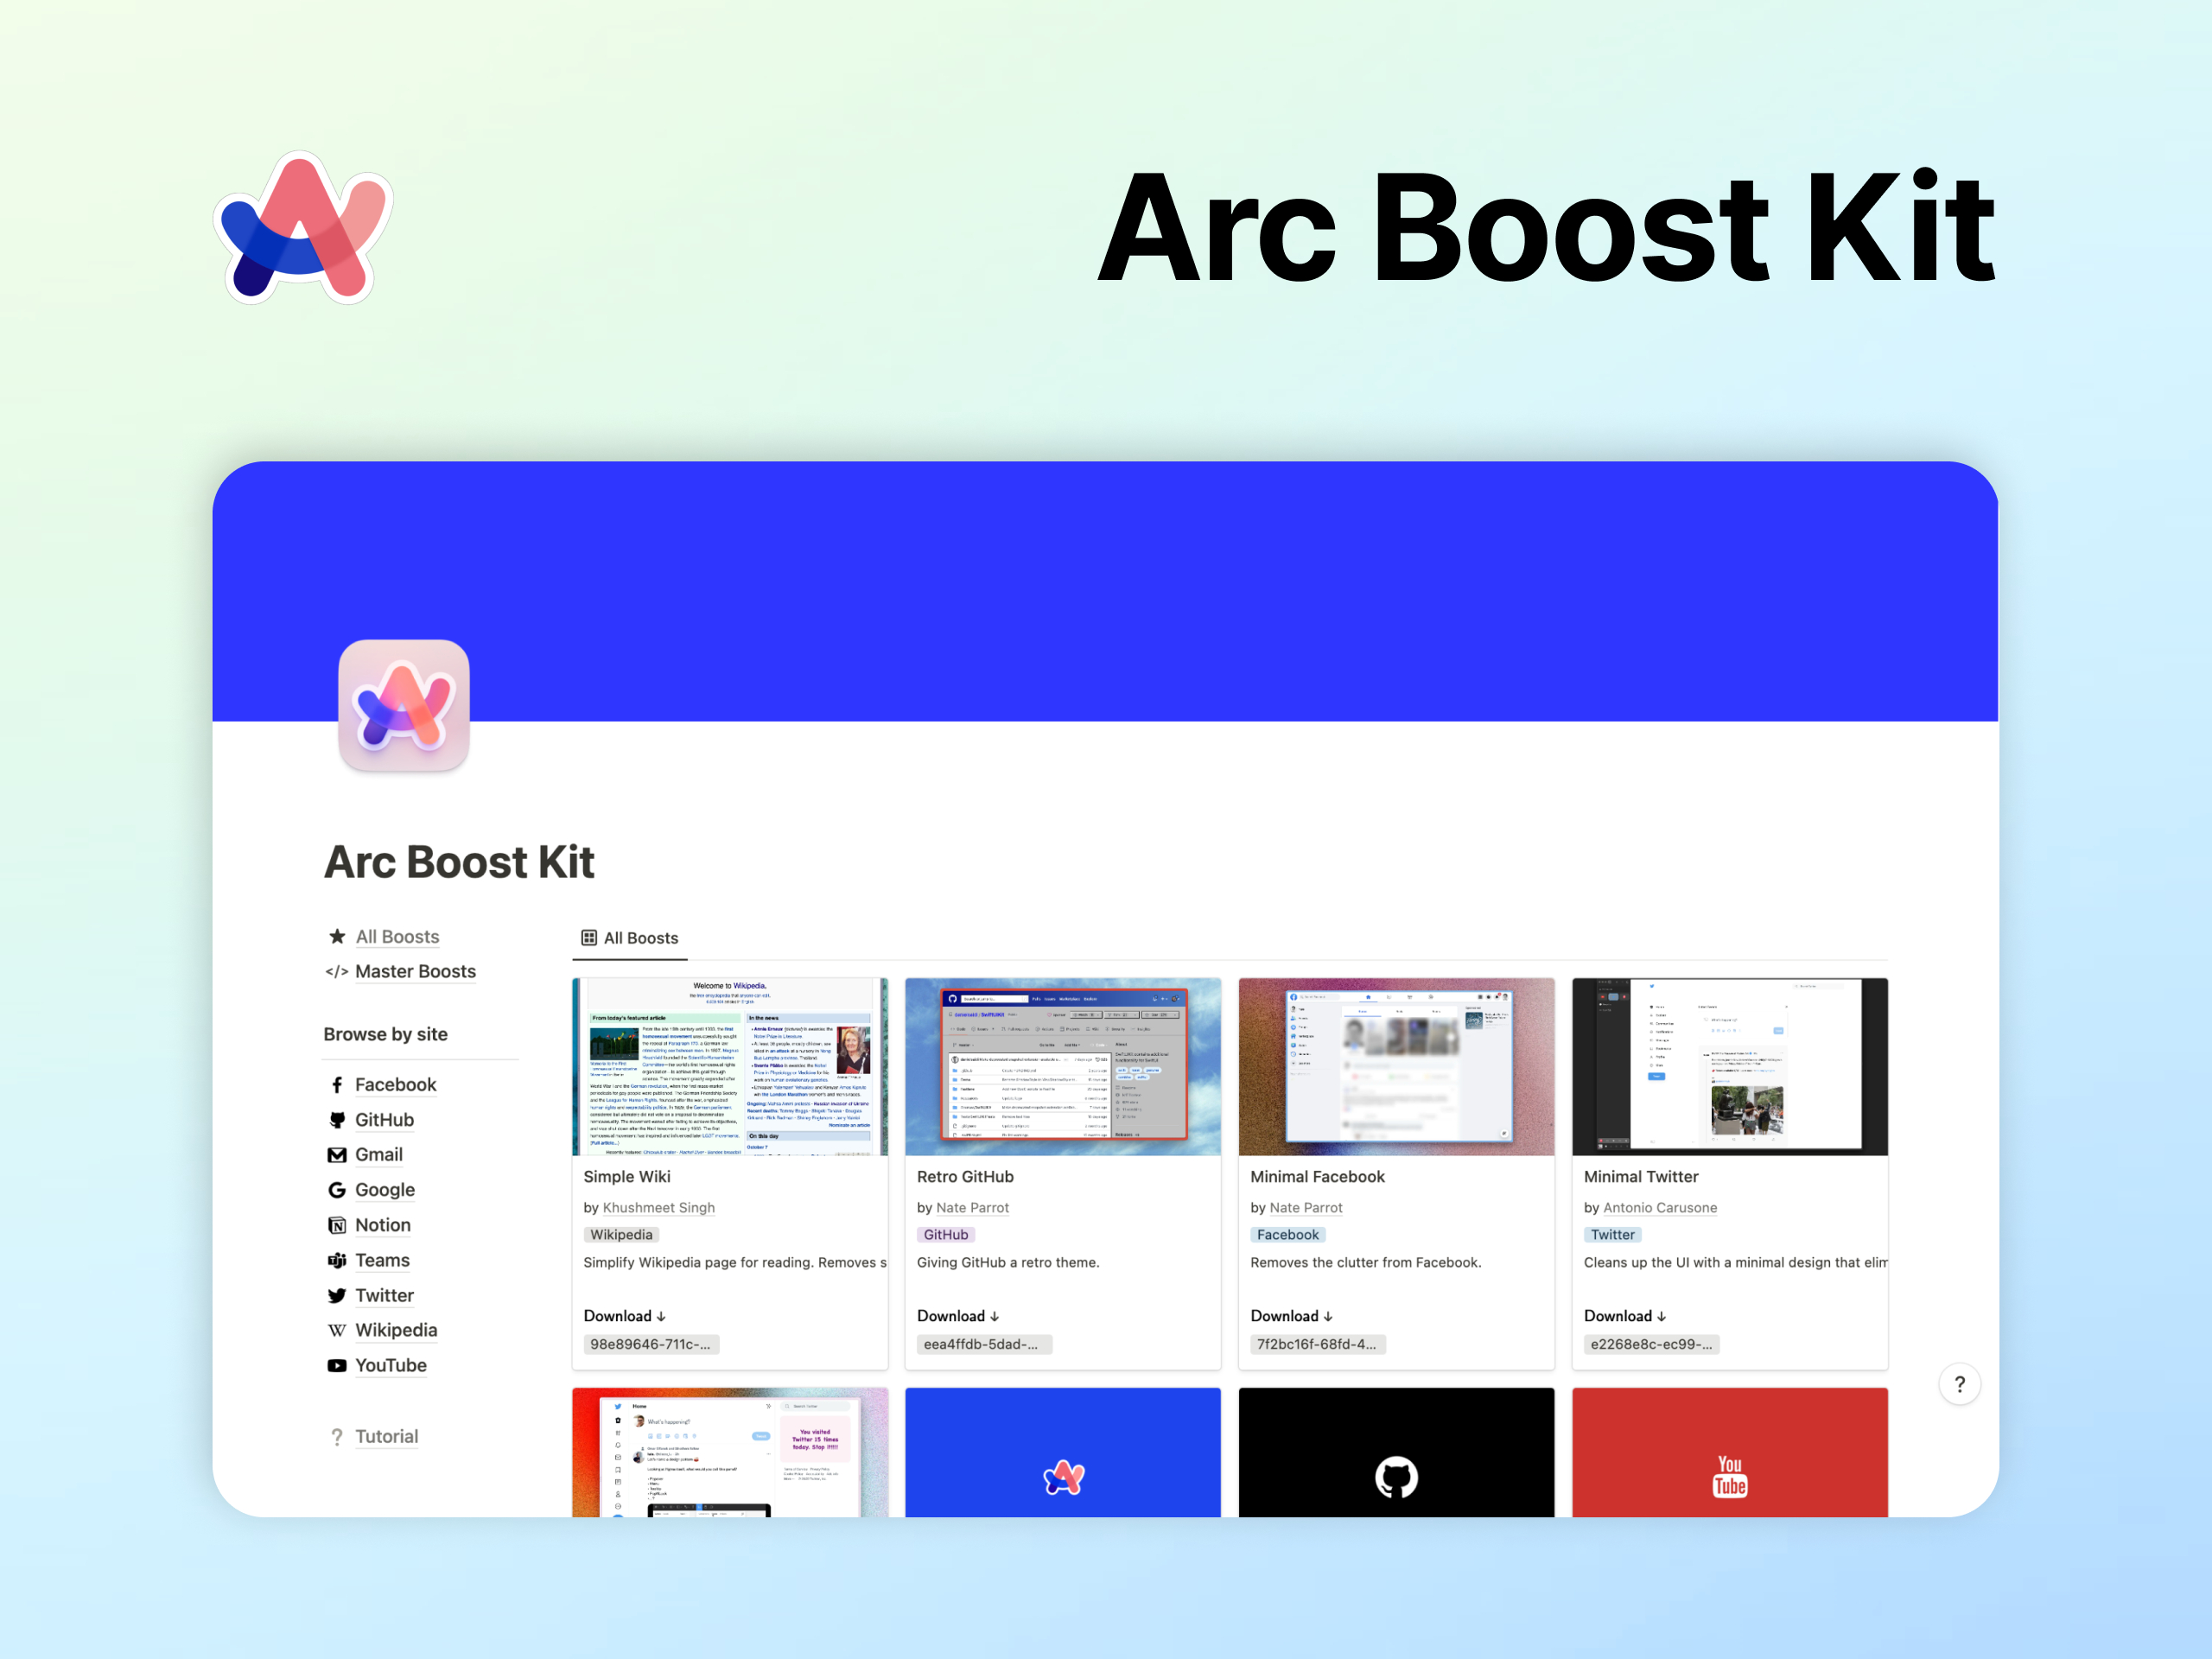
Task: Open the blue Arc logo card thumbnail
Action: 1063,1452
